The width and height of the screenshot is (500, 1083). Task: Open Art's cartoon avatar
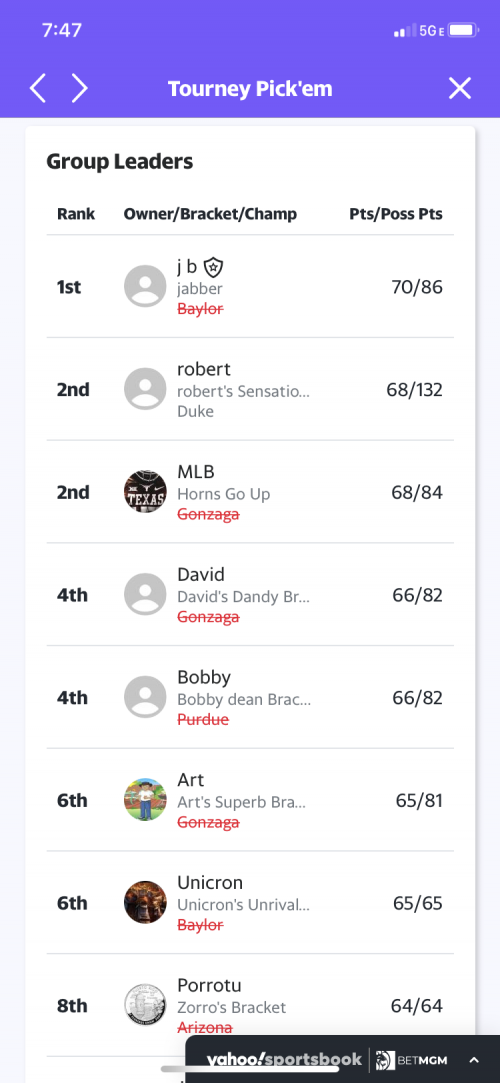click(145, 800)
